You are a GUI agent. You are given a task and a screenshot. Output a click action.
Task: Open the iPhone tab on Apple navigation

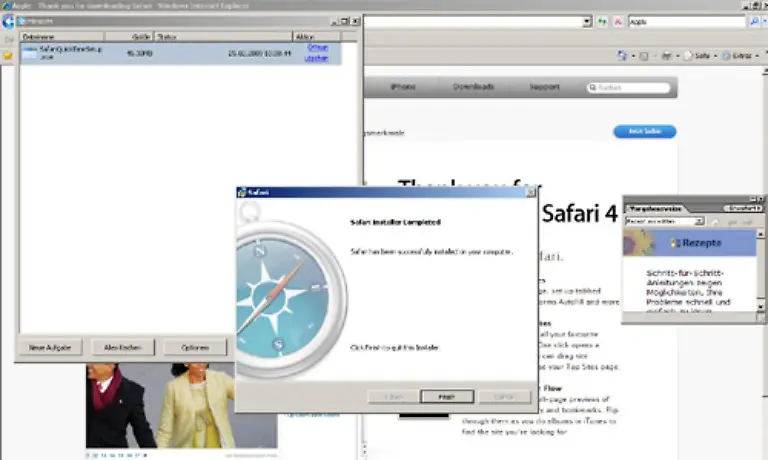click(x=403, y=87)
